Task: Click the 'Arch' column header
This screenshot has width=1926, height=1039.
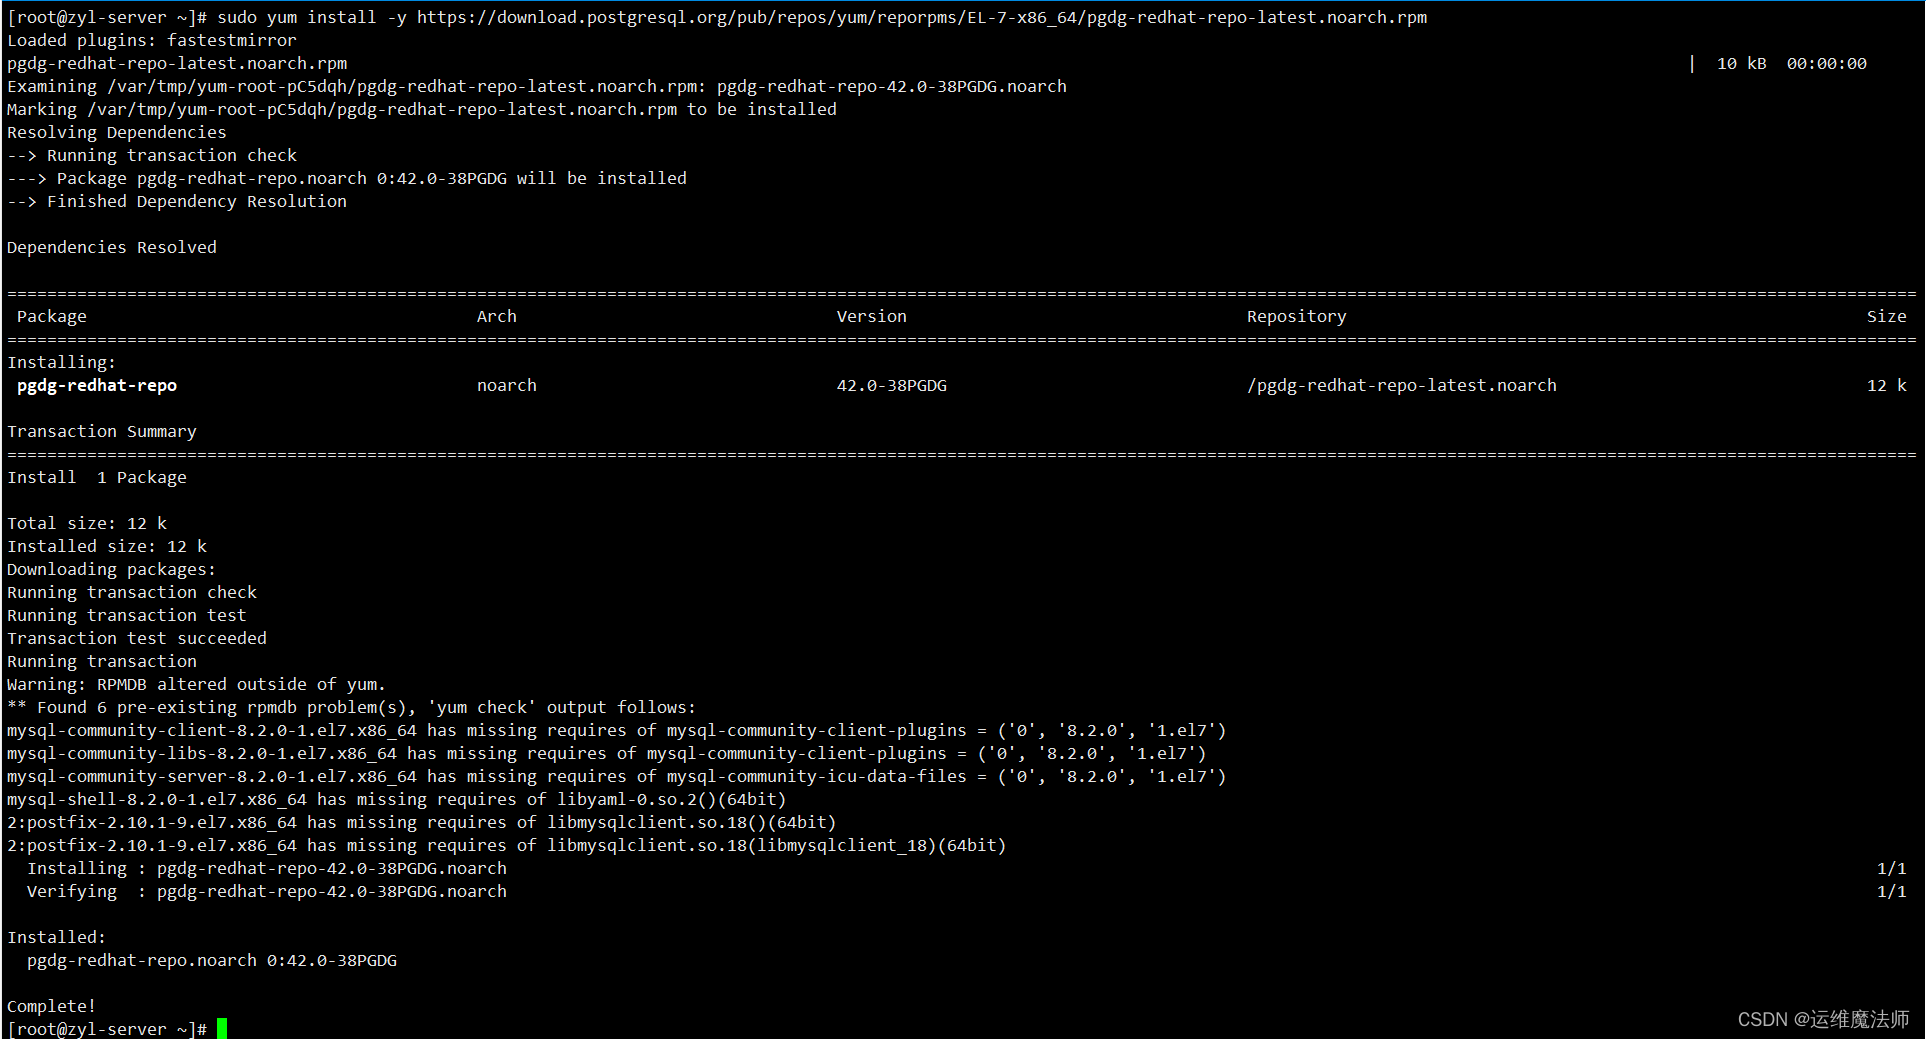Action: [497, 316]
